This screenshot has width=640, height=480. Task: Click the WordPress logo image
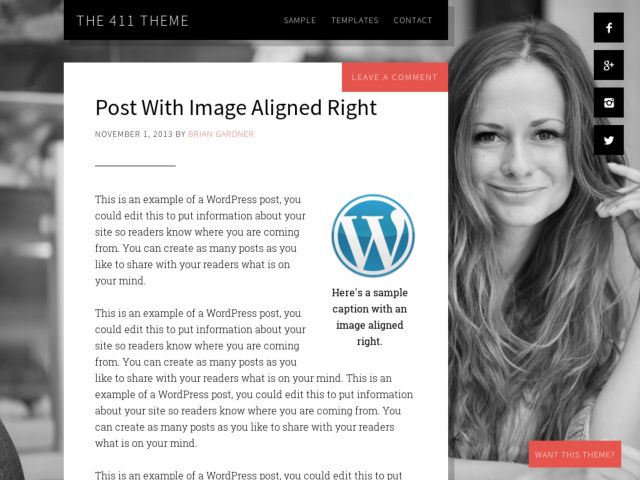(x=373, y=236)
